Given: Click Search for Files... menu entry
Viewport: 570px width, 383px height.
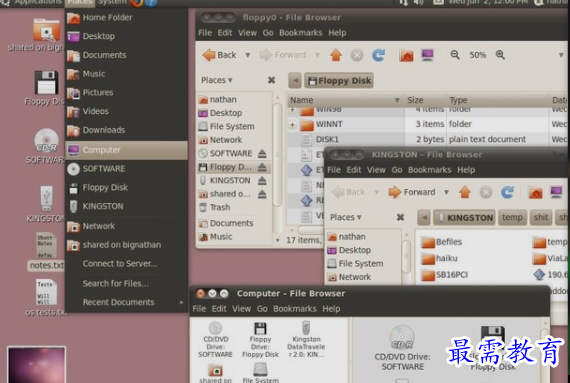Looking at the screenshot, I should pyautogui.click(x=126, y=283).
